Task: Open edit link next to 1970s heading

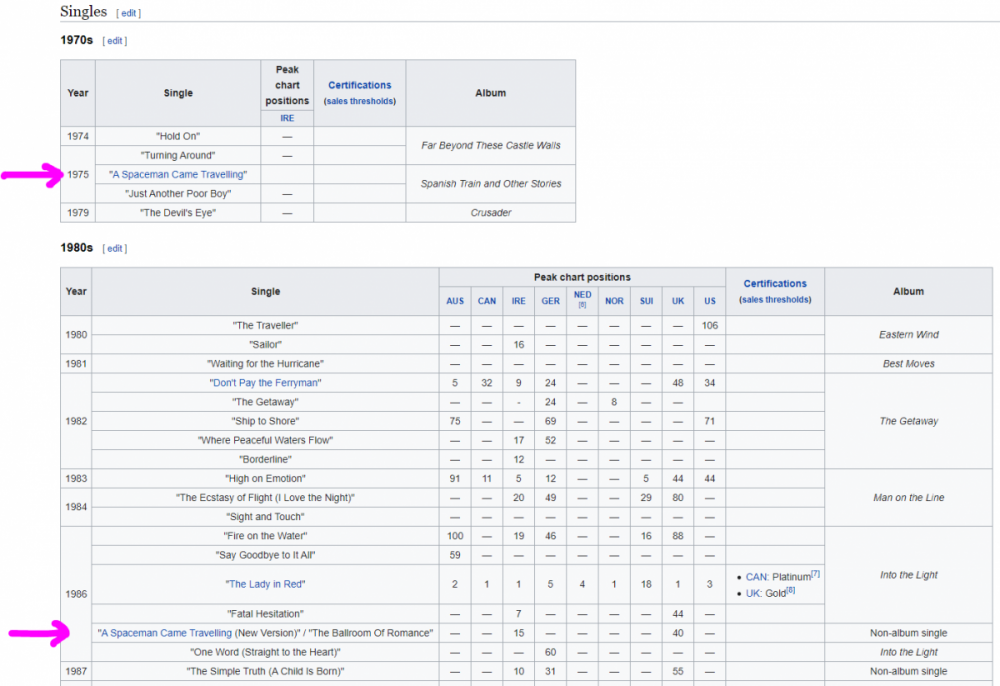Action: point(115,41)
